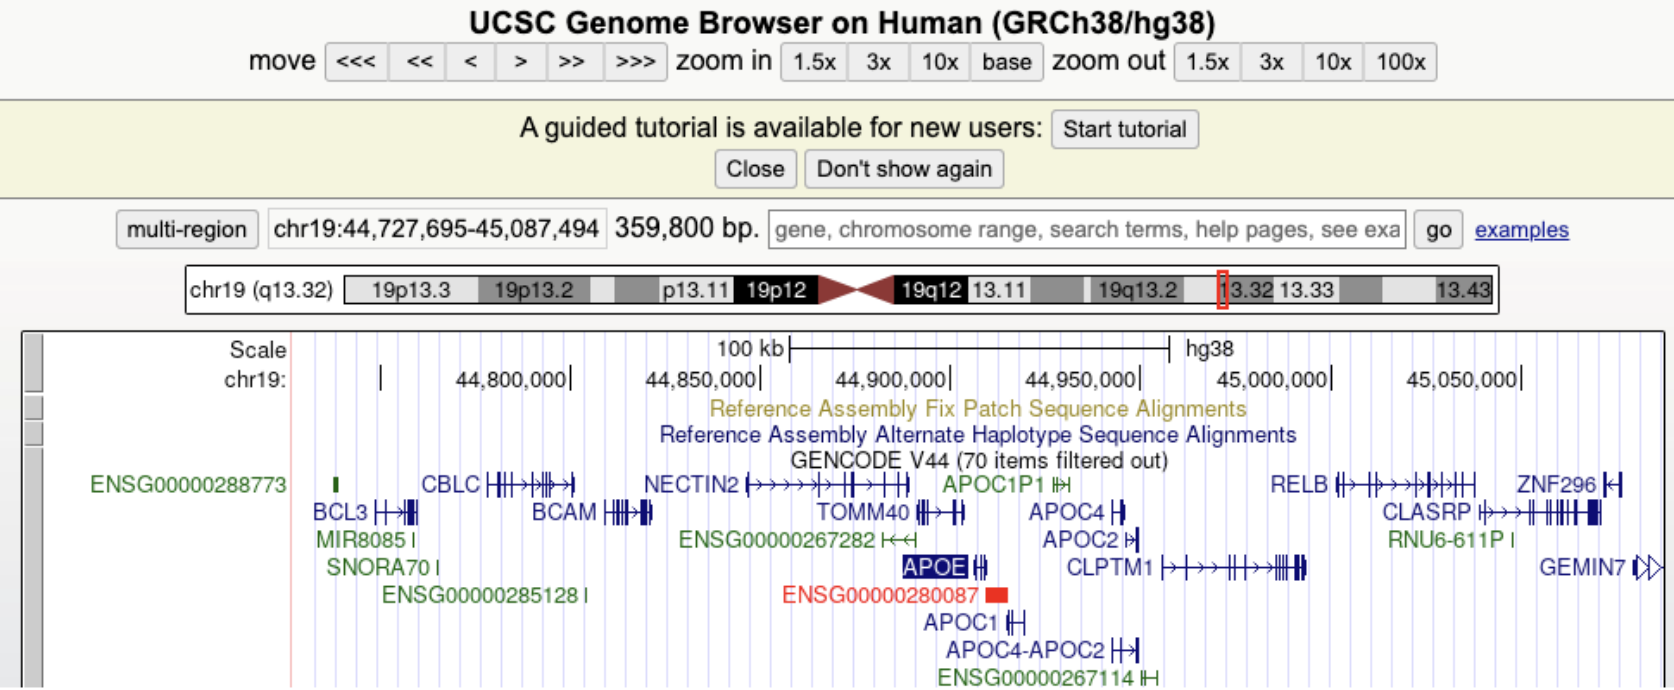This screenshot has height=690, width=1674.
Task: Open multi-region view options
Action: 187,229
